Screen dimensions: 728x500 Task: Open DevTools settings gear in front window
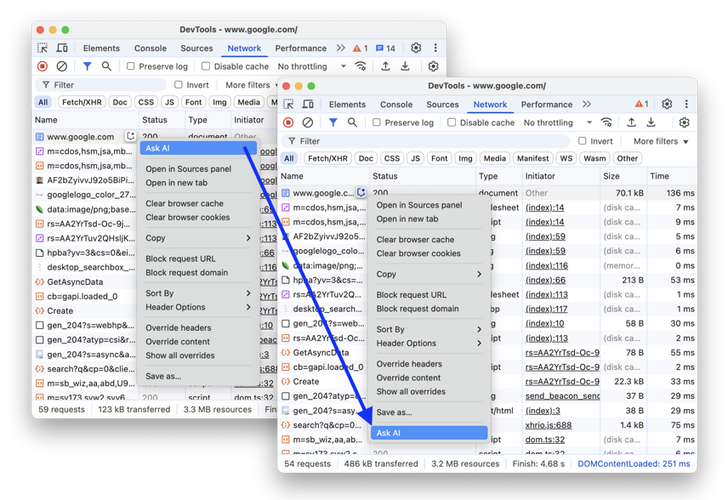click(x=667, y=104)
